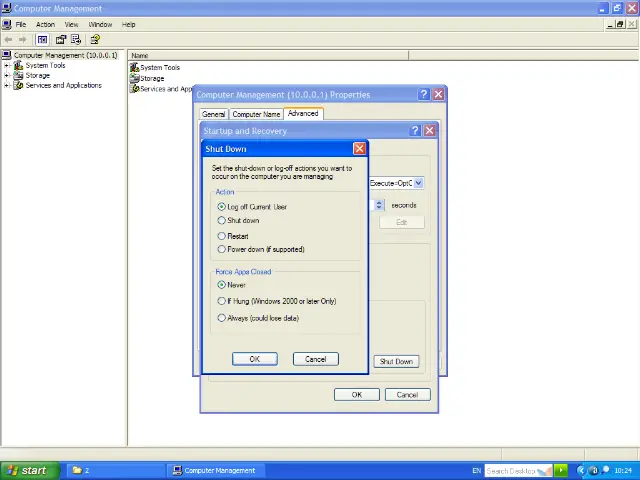The height and width of the screenshot is (480, 640).
Task: Click the MMC console icon left of File menu
Action: point(7,24)
